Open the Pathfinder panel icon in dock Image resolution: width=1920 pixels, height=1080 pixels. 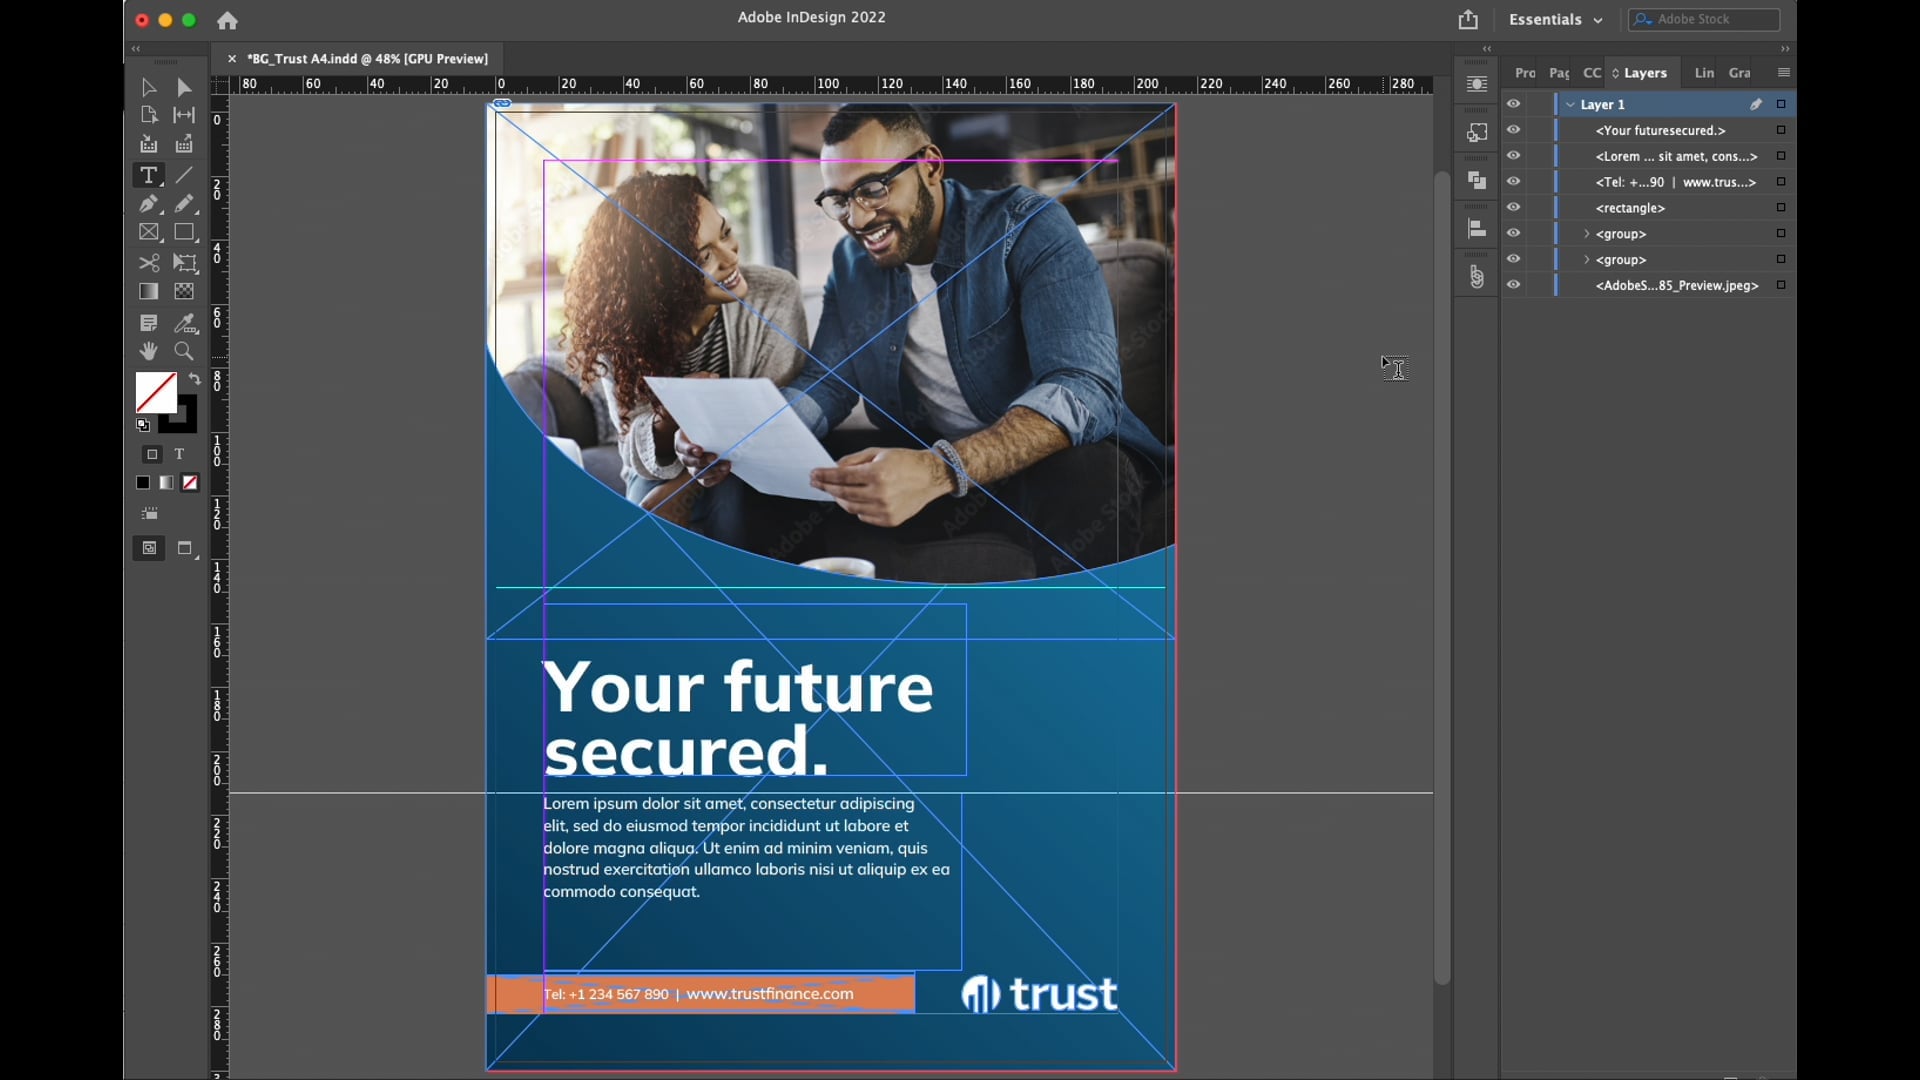tap(1477, 180)
